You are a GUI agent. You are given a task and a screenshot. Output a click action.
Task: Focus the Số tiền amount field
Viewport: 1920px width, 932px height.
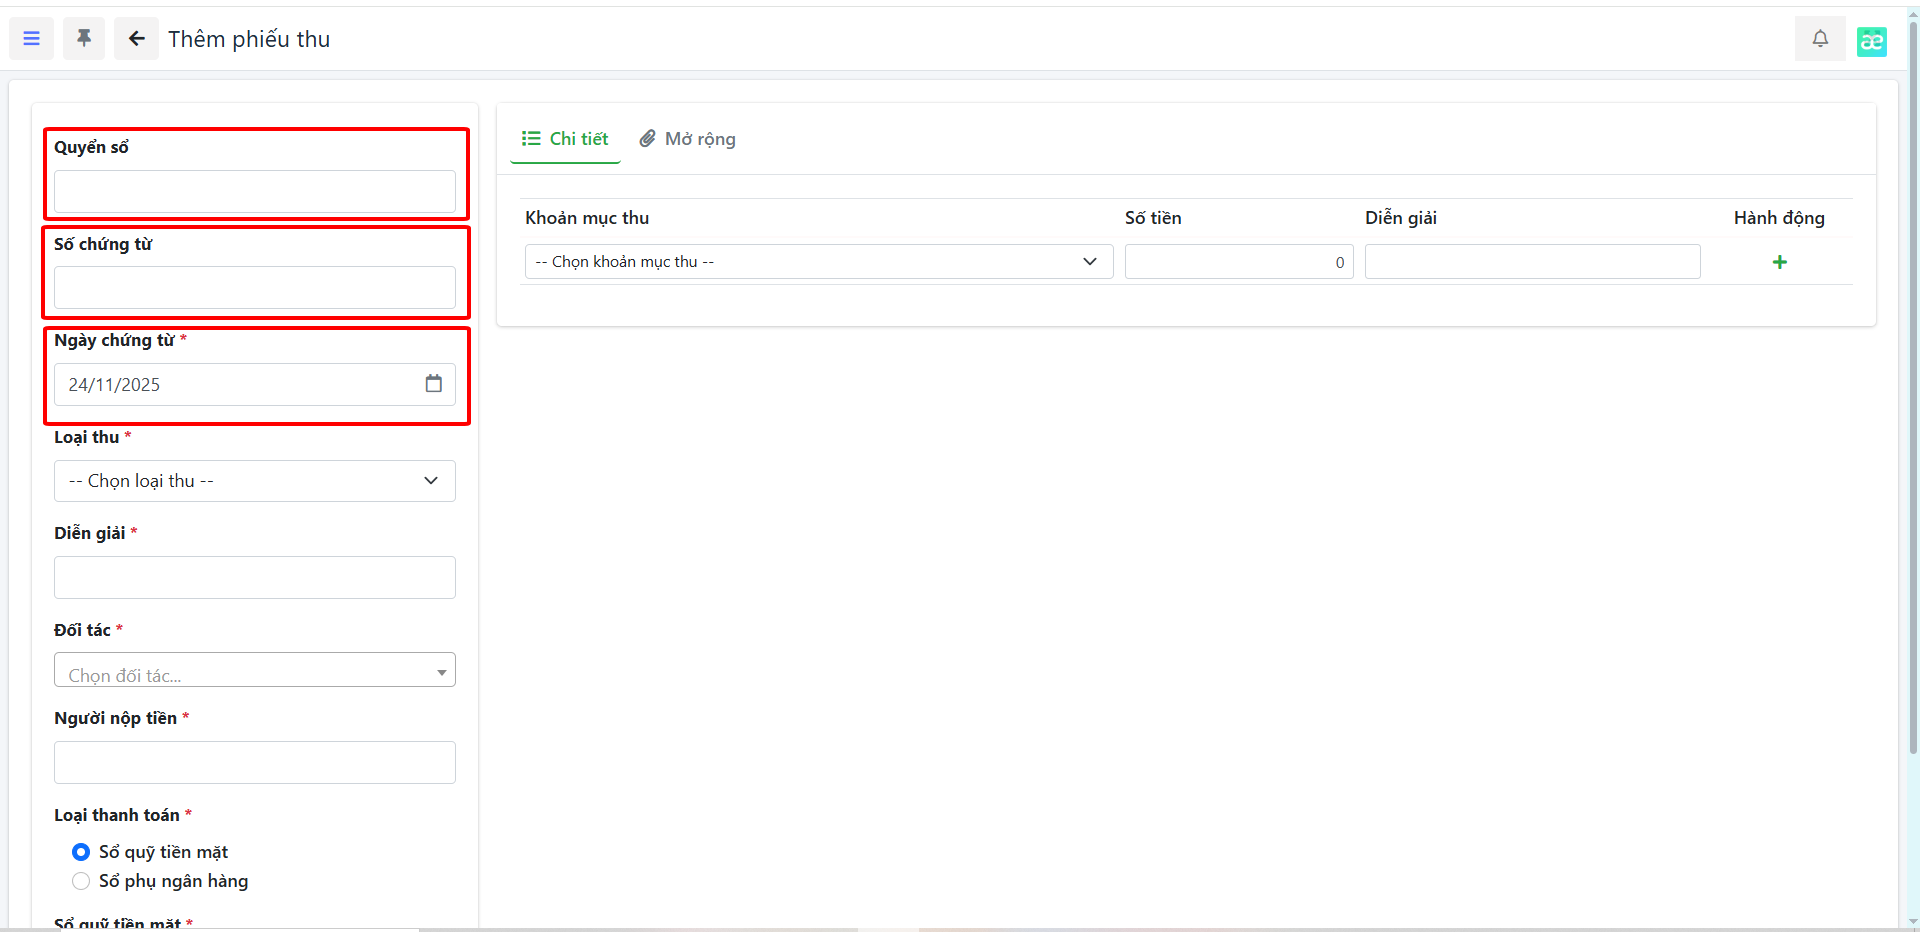[1238, 262]
